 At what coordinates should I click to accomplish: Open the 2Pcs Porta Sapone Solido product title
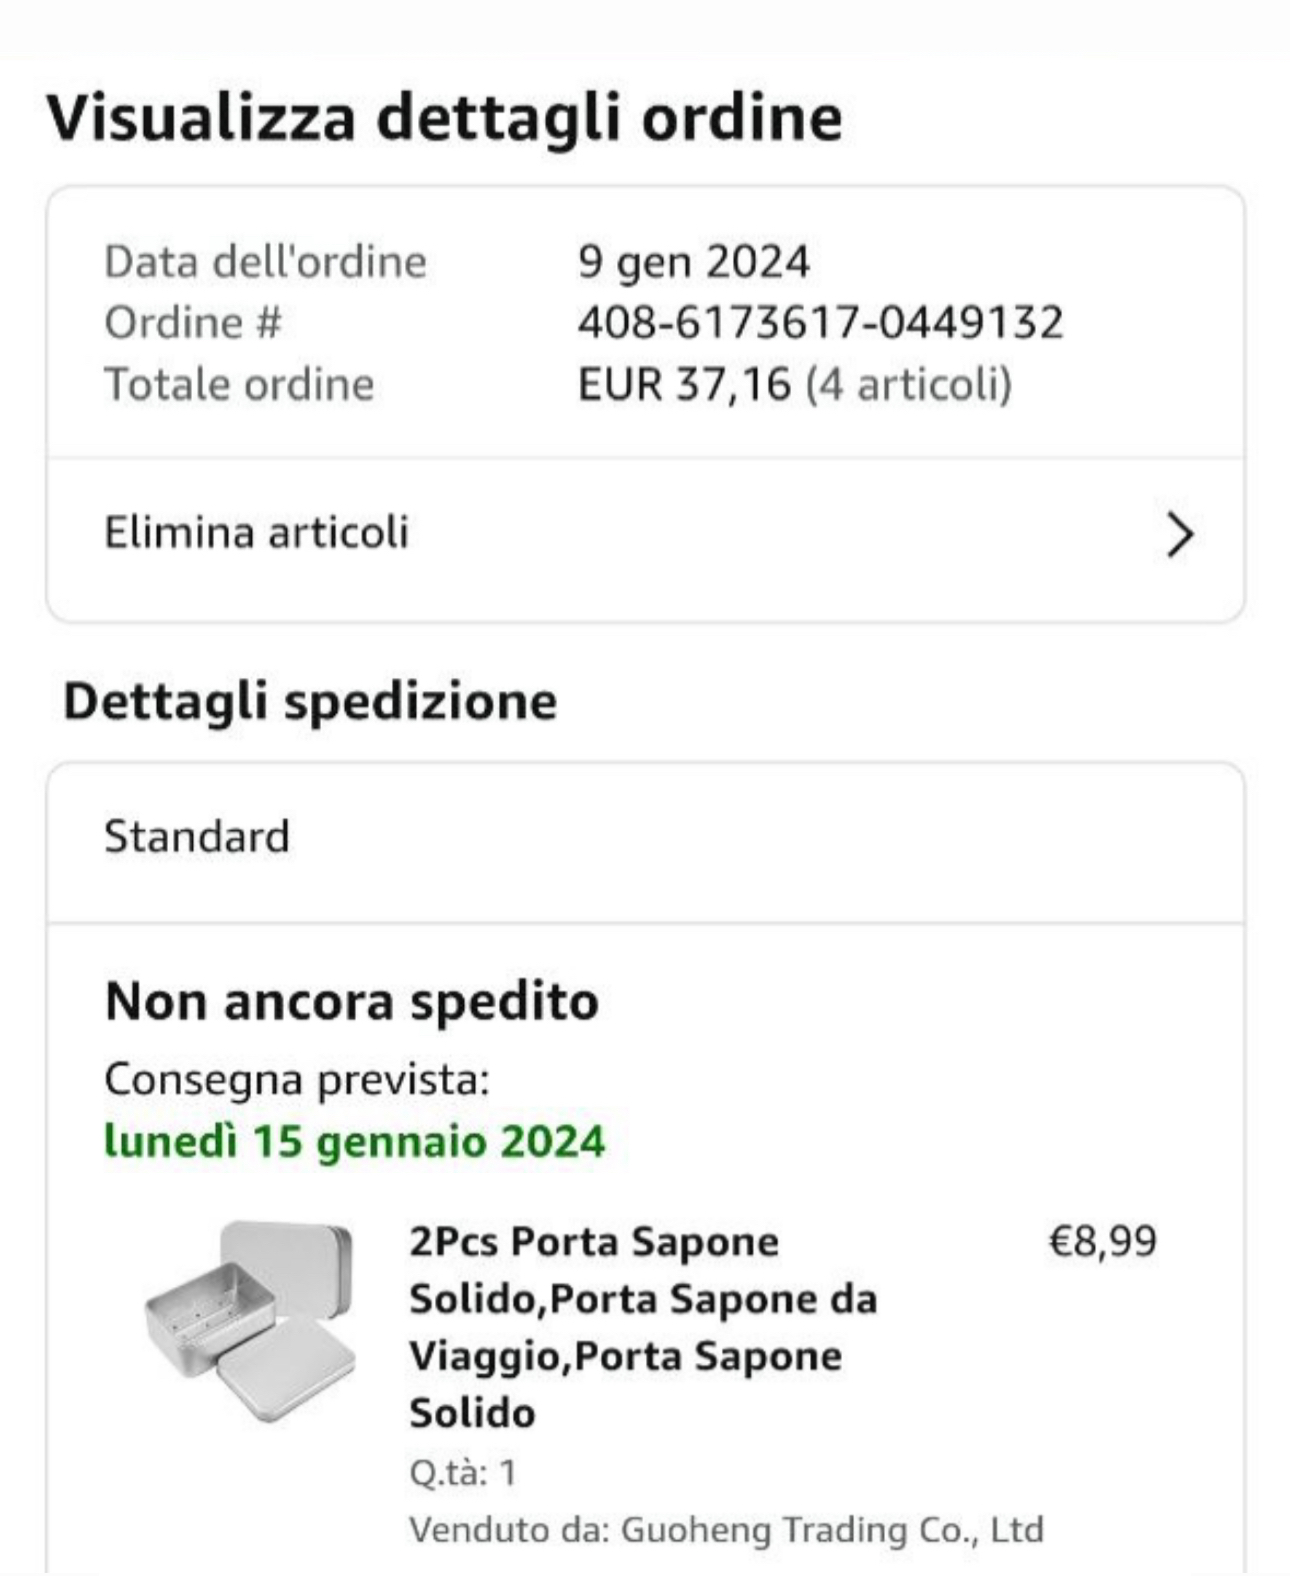643,1326
